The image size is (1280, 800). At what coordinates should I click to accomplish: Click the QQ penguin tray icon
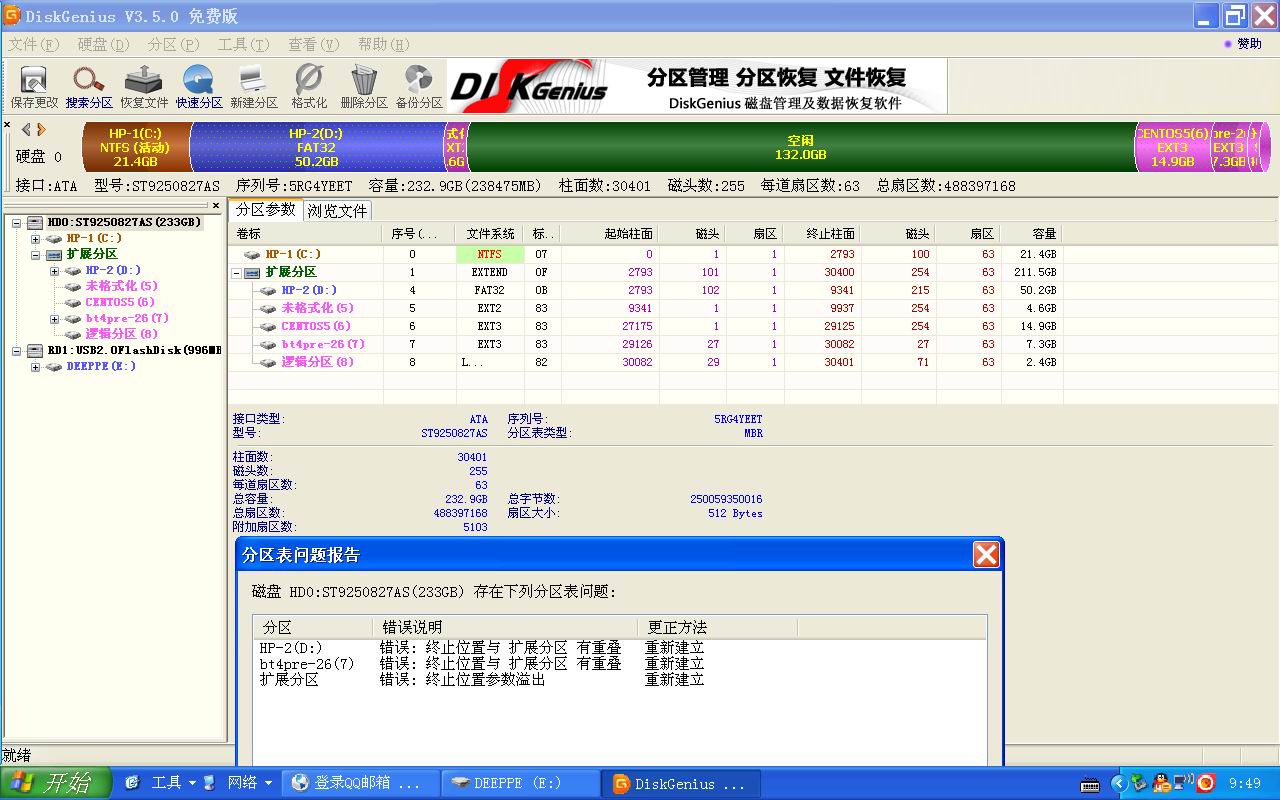point(1161,782)
